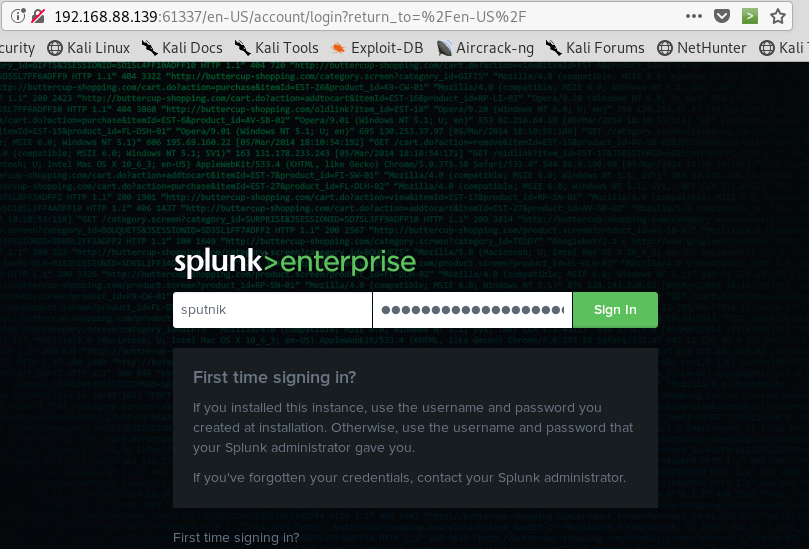
Task: Open the page actions three-dots menu
Action: [x=694, y=16]
